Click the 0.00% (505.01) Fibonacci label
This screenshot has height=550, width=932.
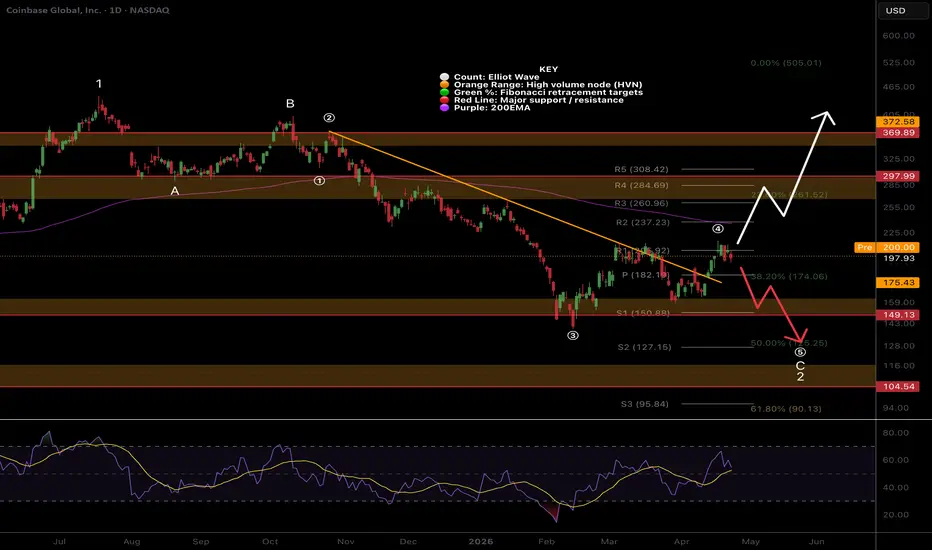[x=786, y=63]
